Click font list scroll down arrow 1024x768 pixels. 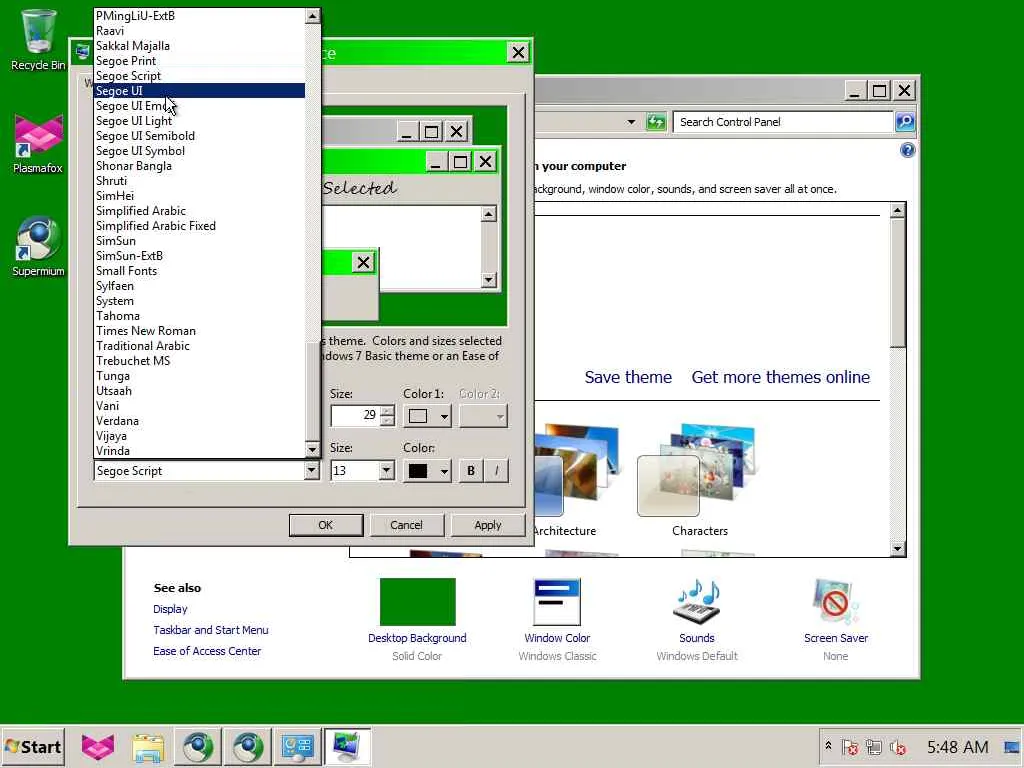(x=312, y=449)
